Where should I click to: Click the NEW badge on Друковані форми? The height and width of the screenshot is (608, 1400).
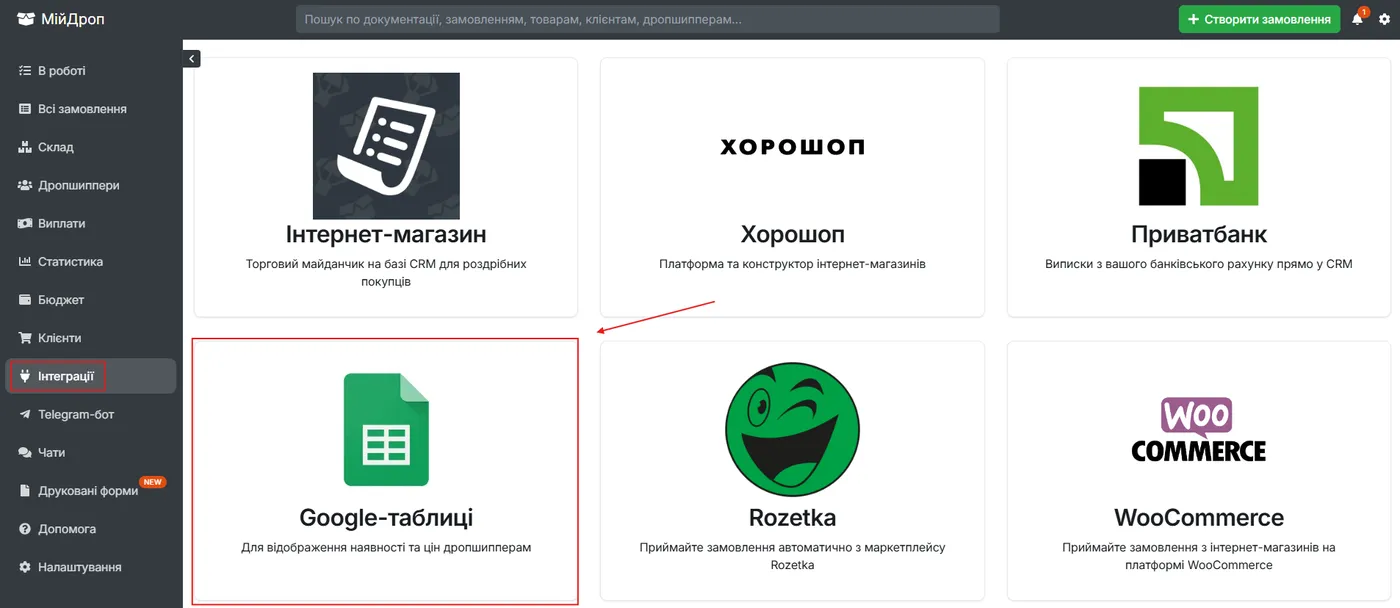coord(152,482)
